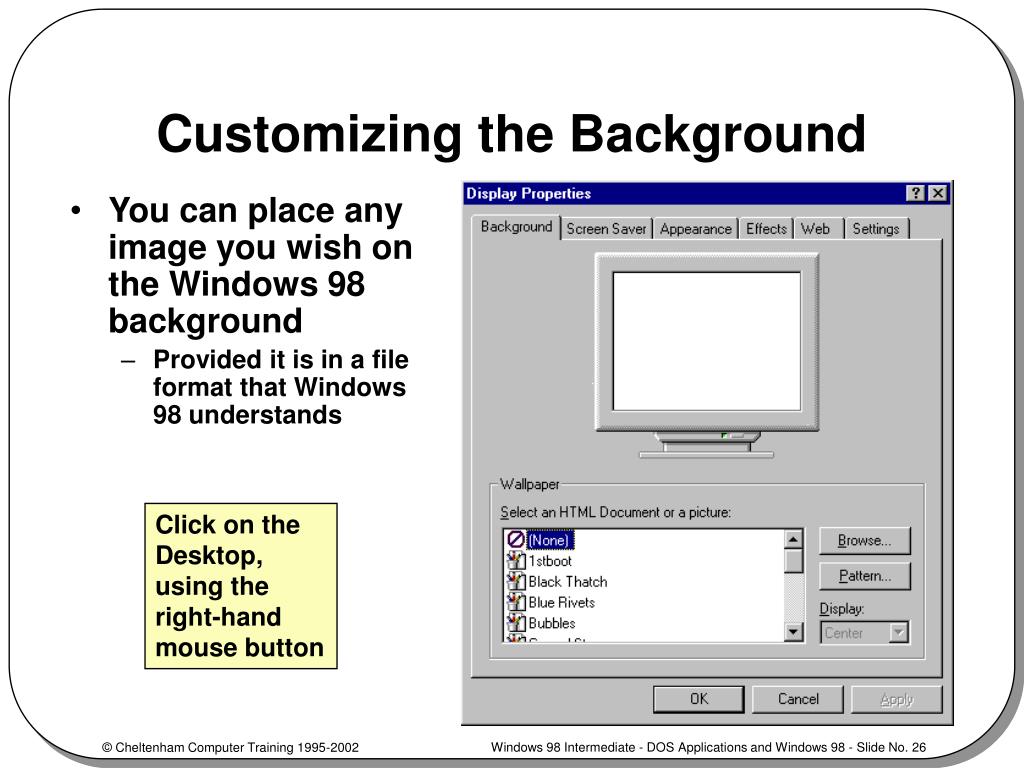Viewport: 1024px width, 768px height.
Task: Select the 1stboot wallpaper entry
Action: tap(550, 561)
